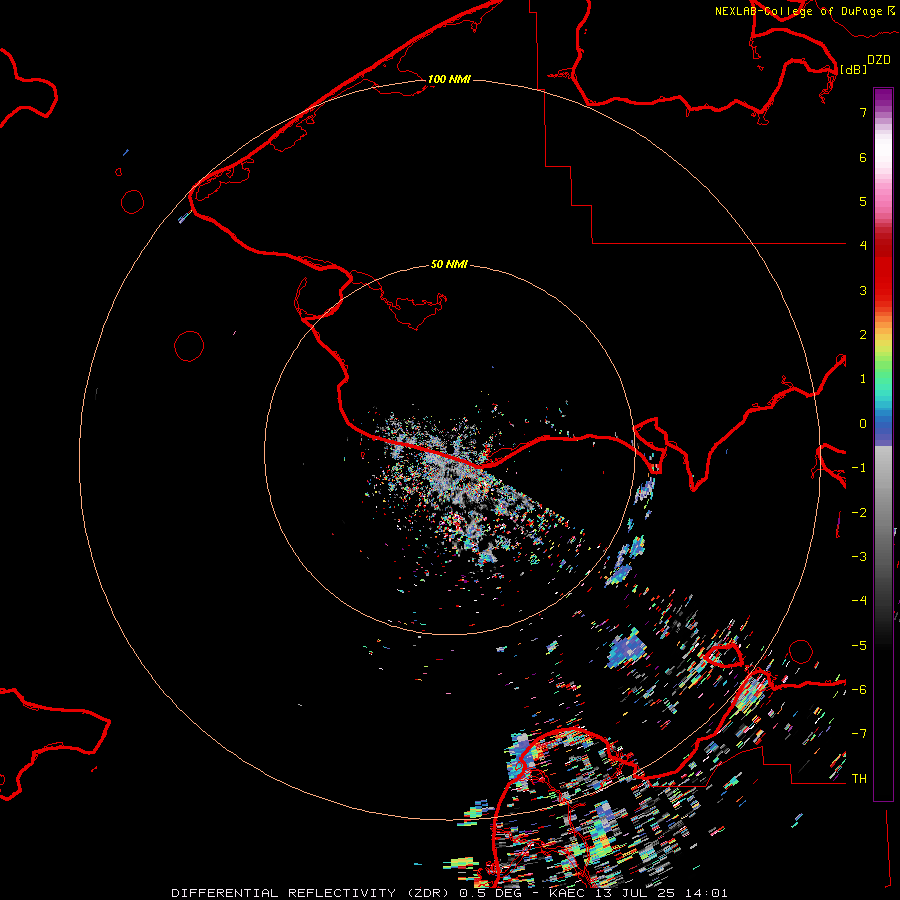The image size is (900, 900).
Task: Click the TH threshold label on the scale
Action: [859, 779]
